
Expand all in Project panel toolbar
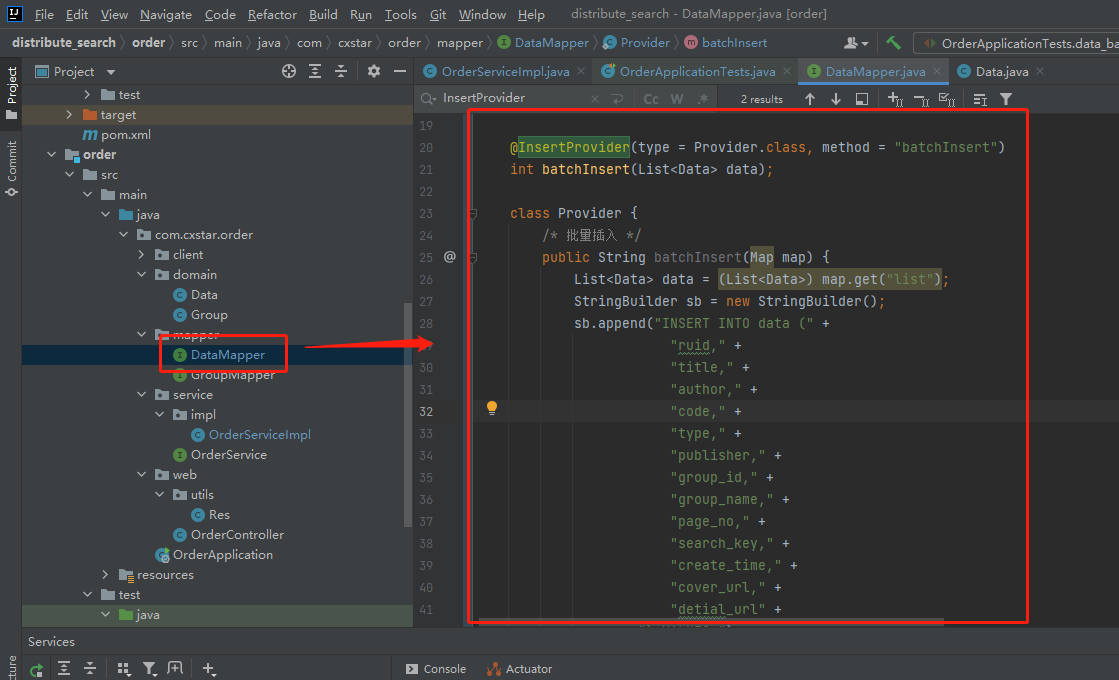pyautogui.click(x=315, y=71)
